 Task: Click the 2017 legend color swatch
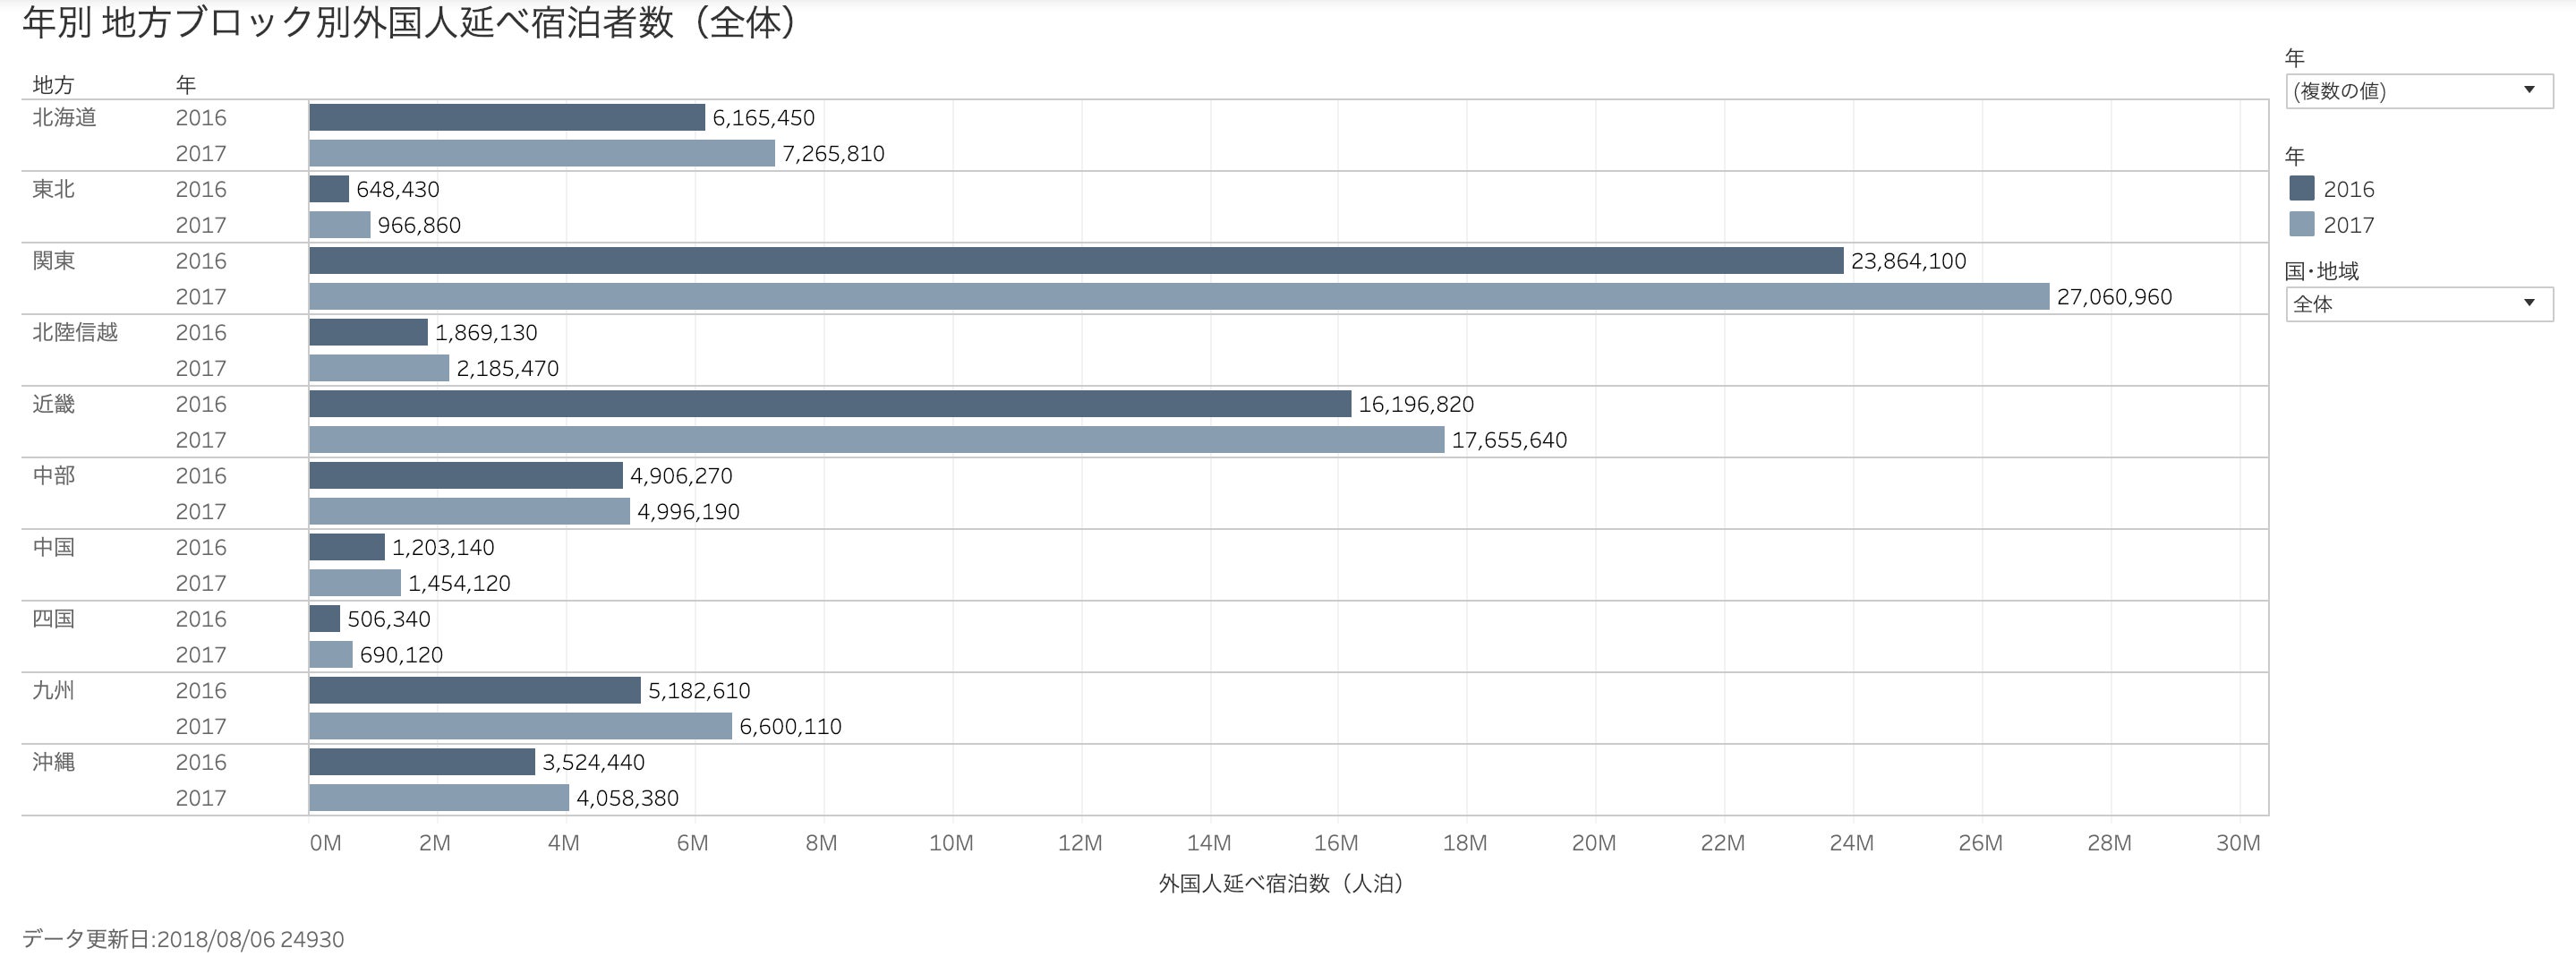click(2301, 225)
